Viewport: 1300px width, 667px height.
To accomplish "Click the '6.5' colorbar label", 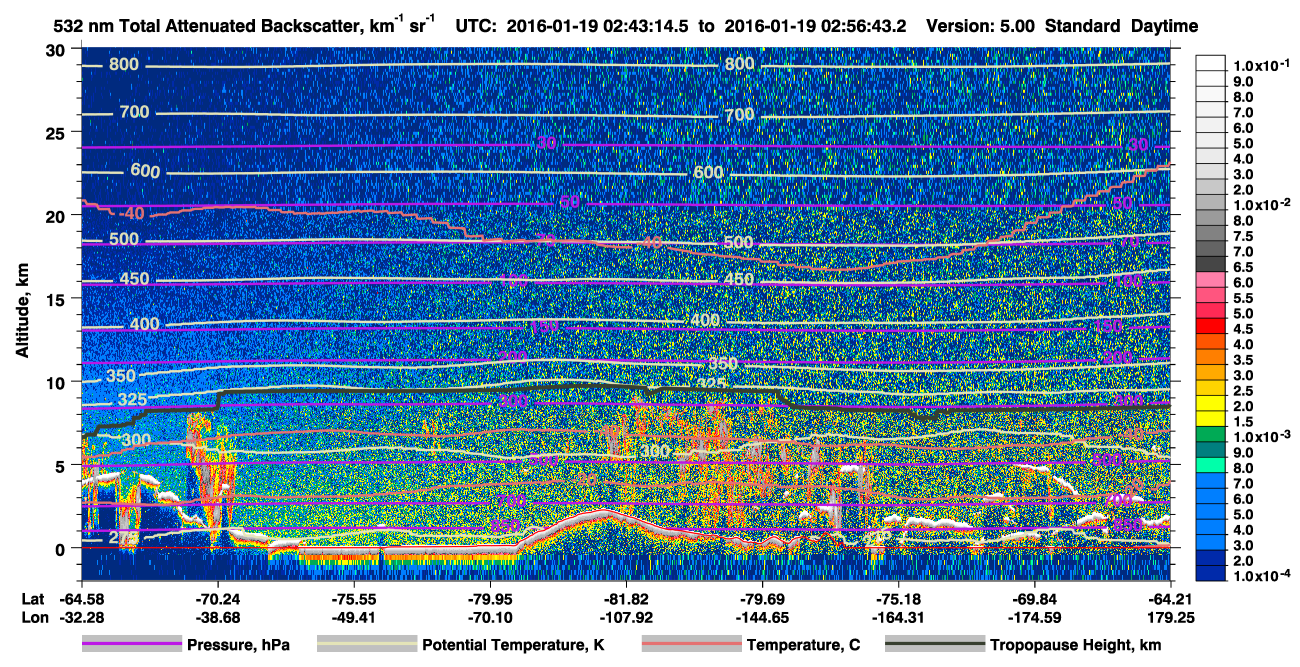I will click(1241, 267).
